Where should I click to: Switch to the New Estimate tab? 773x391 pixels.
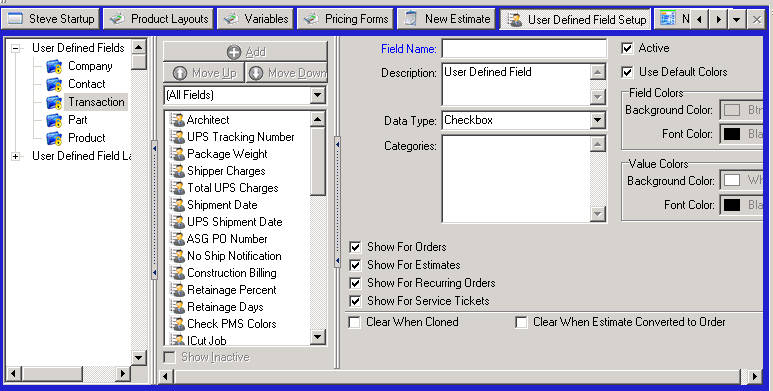(446, 19)
